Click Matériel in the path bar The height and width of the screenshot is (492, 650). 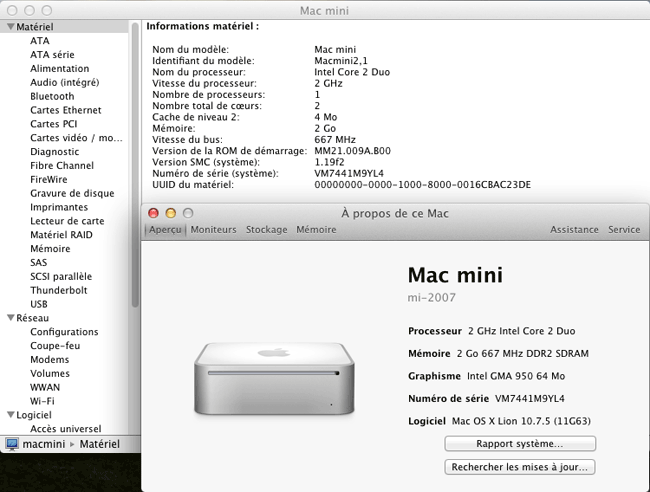pos(99,444)
